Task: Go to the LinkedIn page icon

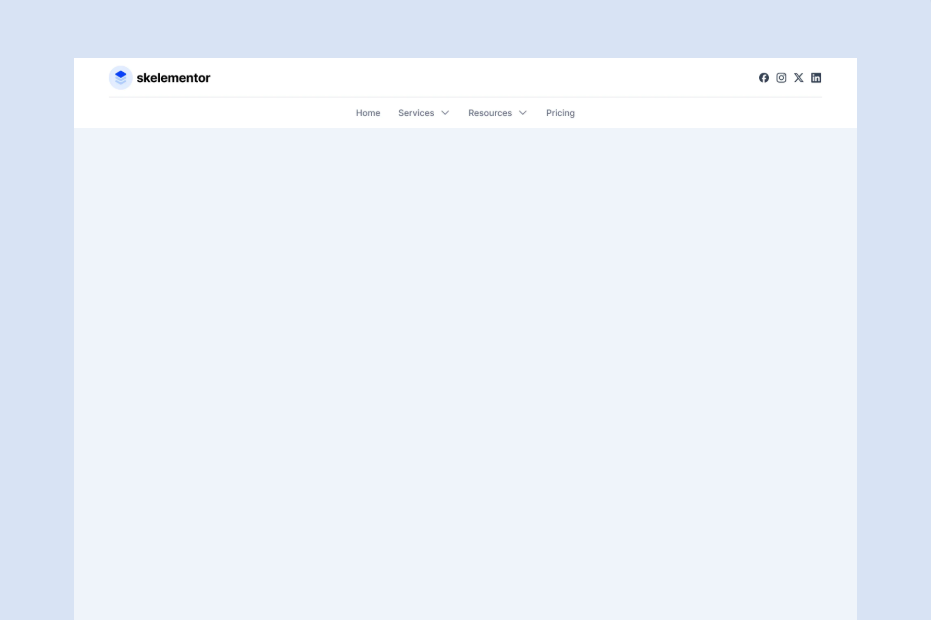Action: coord(816,78)
